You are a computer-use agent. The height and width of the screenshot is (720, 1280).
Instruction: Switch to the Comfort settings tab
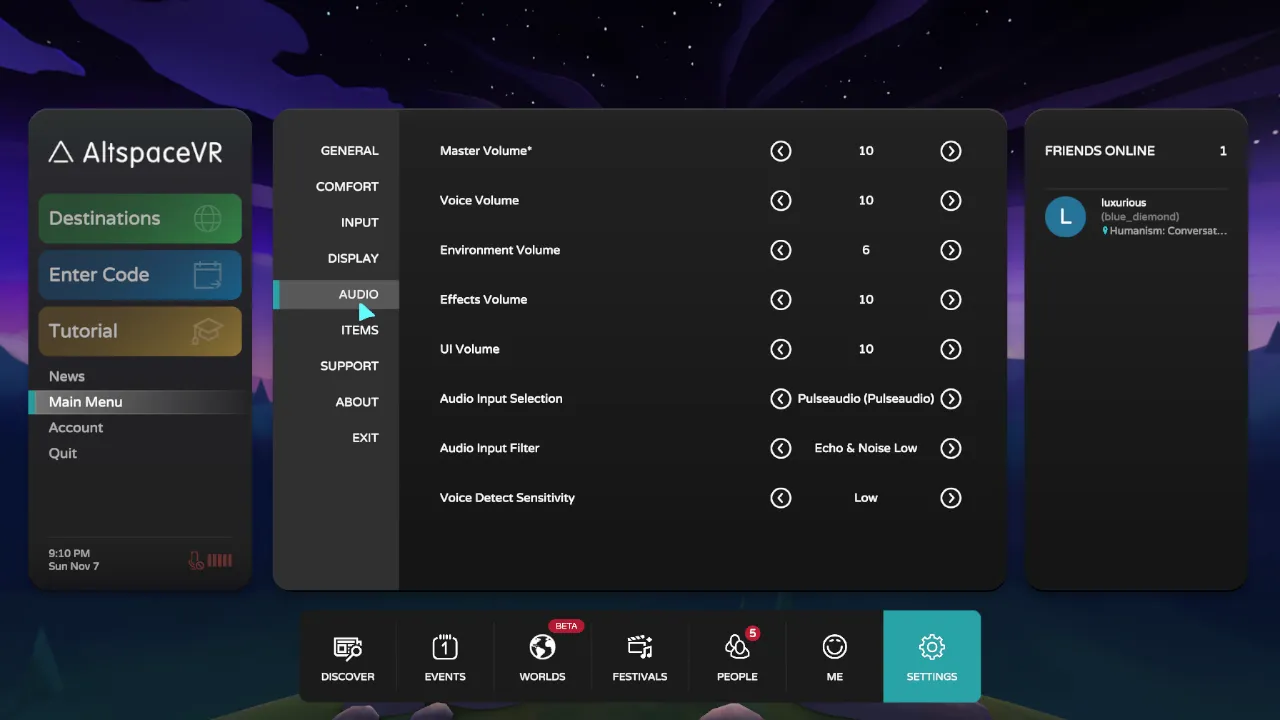tap(347, 187)
